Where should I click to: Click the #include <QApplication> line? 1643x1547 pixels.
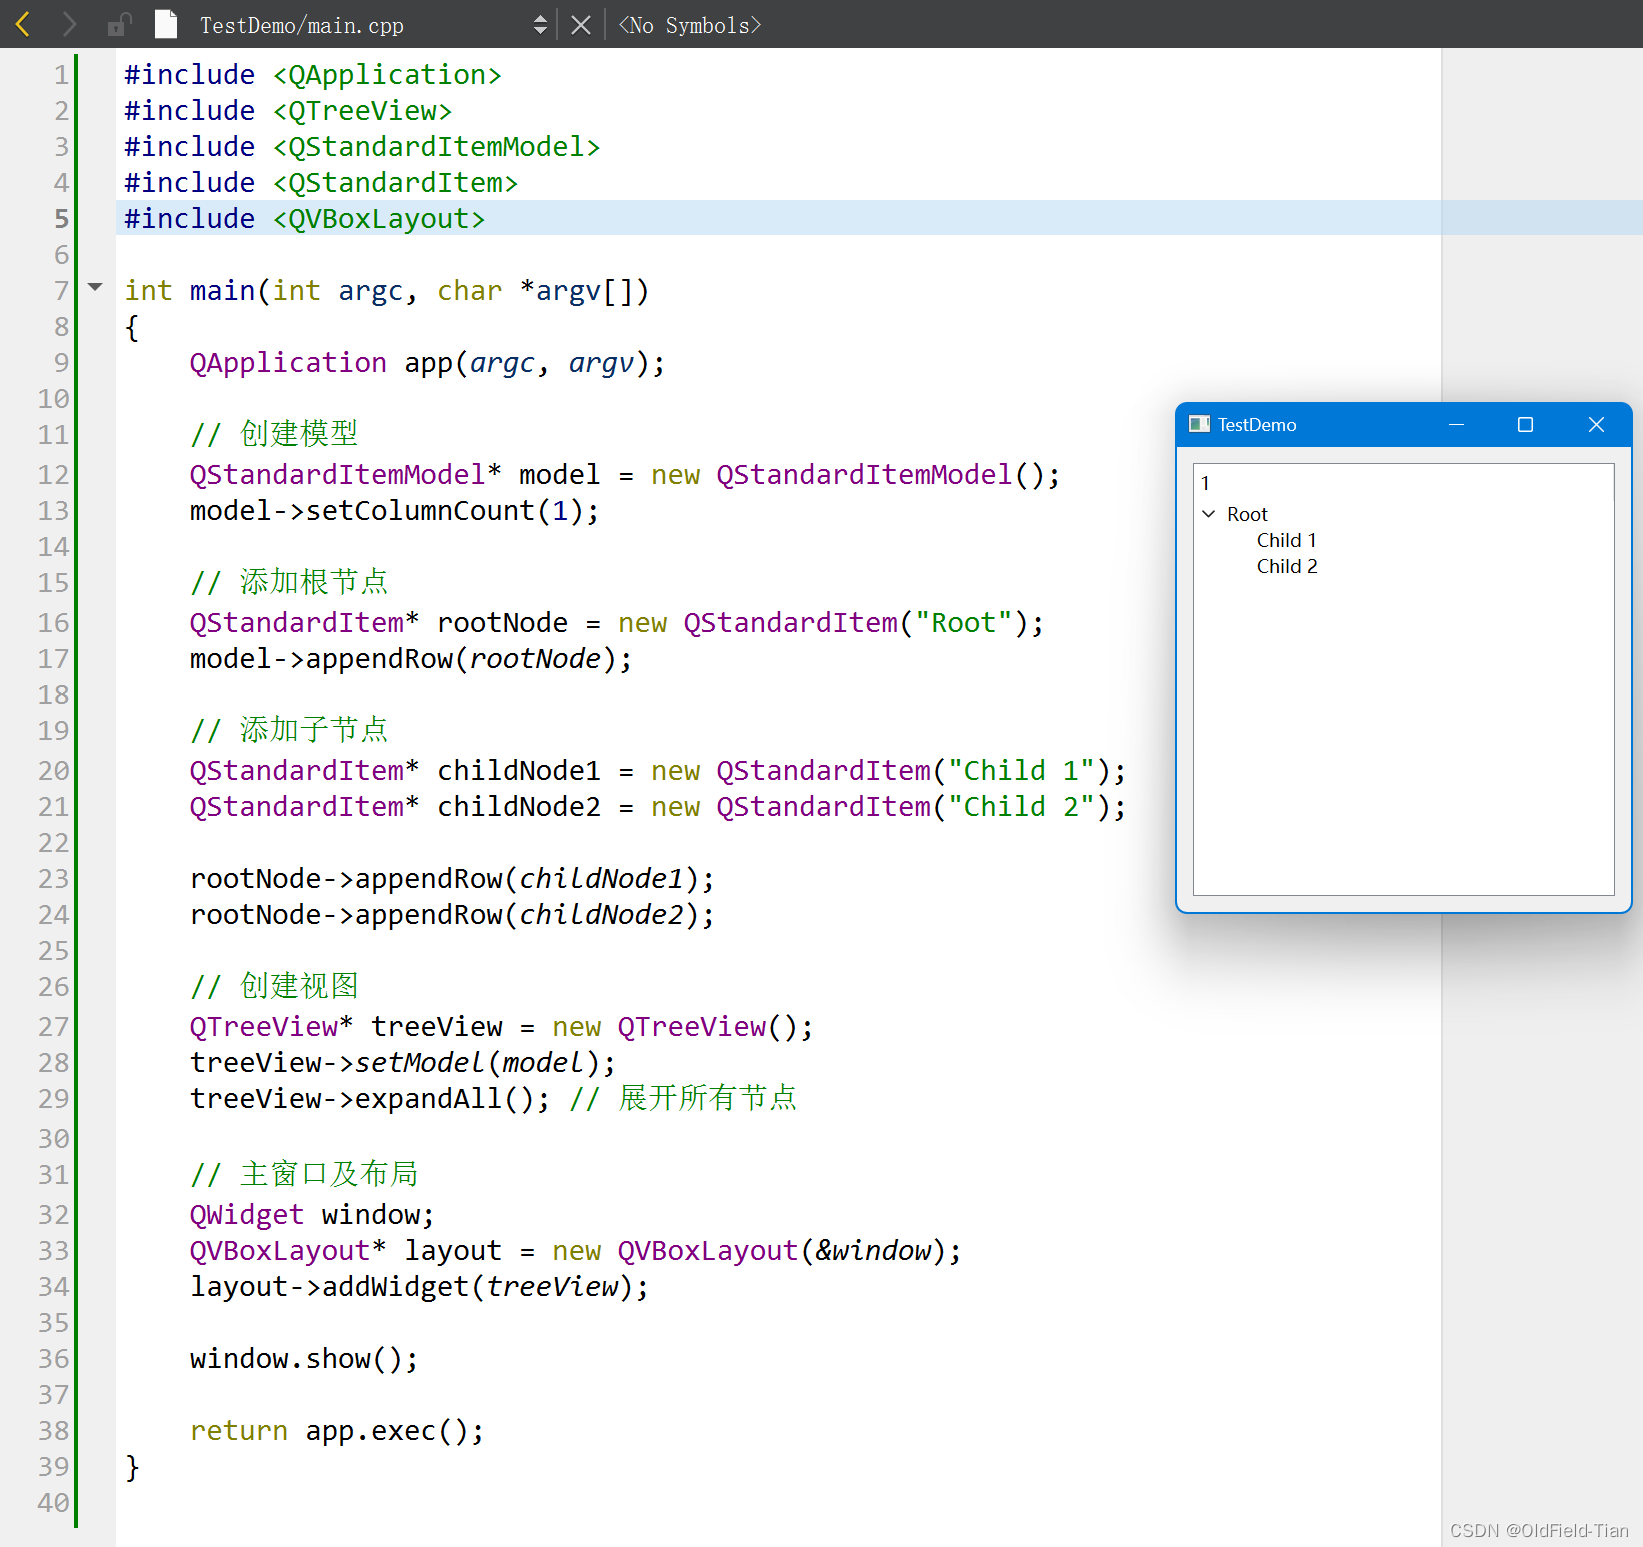click(x=313, y=75)
